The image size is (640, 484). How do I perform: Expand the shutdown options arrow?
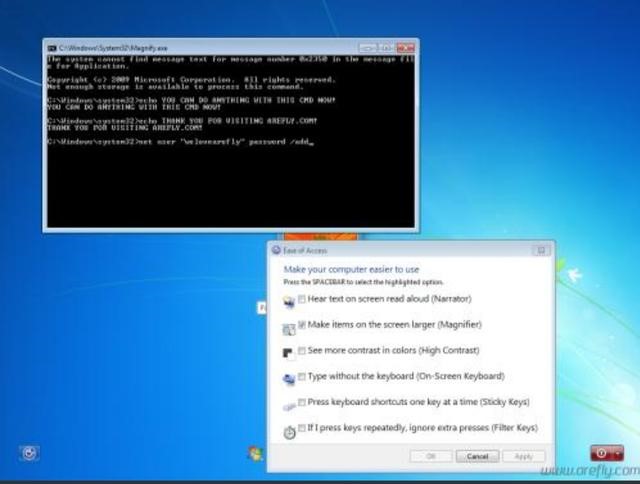pos(617,453)
